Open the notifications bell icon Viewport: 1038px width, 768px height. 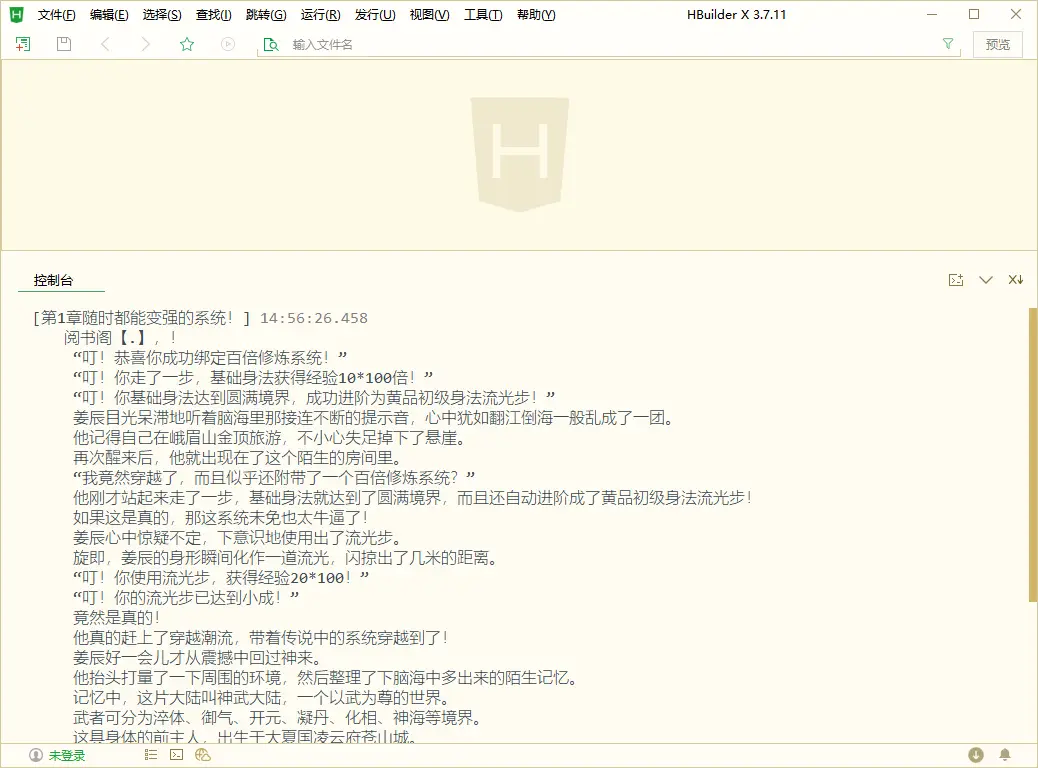click(1005, 755)
